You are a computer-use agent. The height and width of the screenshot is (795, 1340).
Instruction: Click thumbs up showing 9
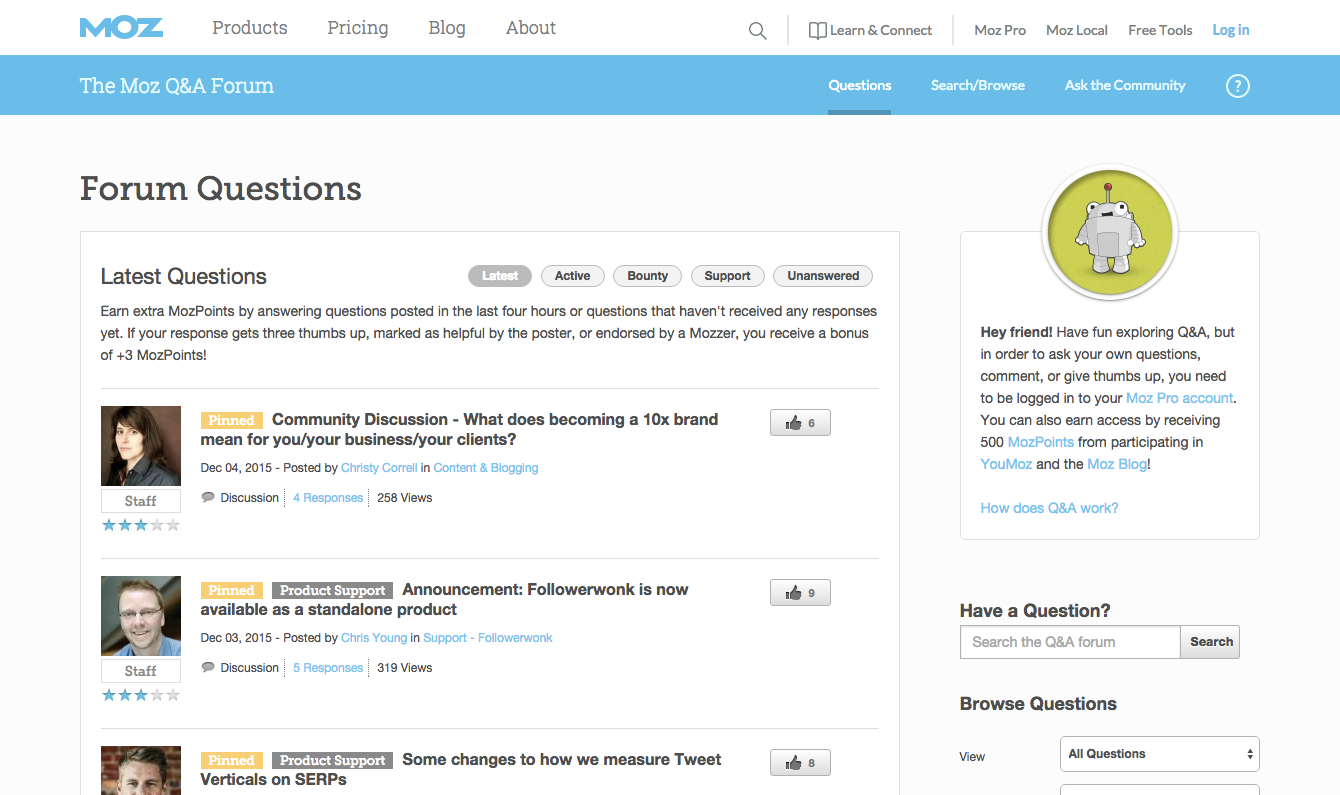pos(800,593)
